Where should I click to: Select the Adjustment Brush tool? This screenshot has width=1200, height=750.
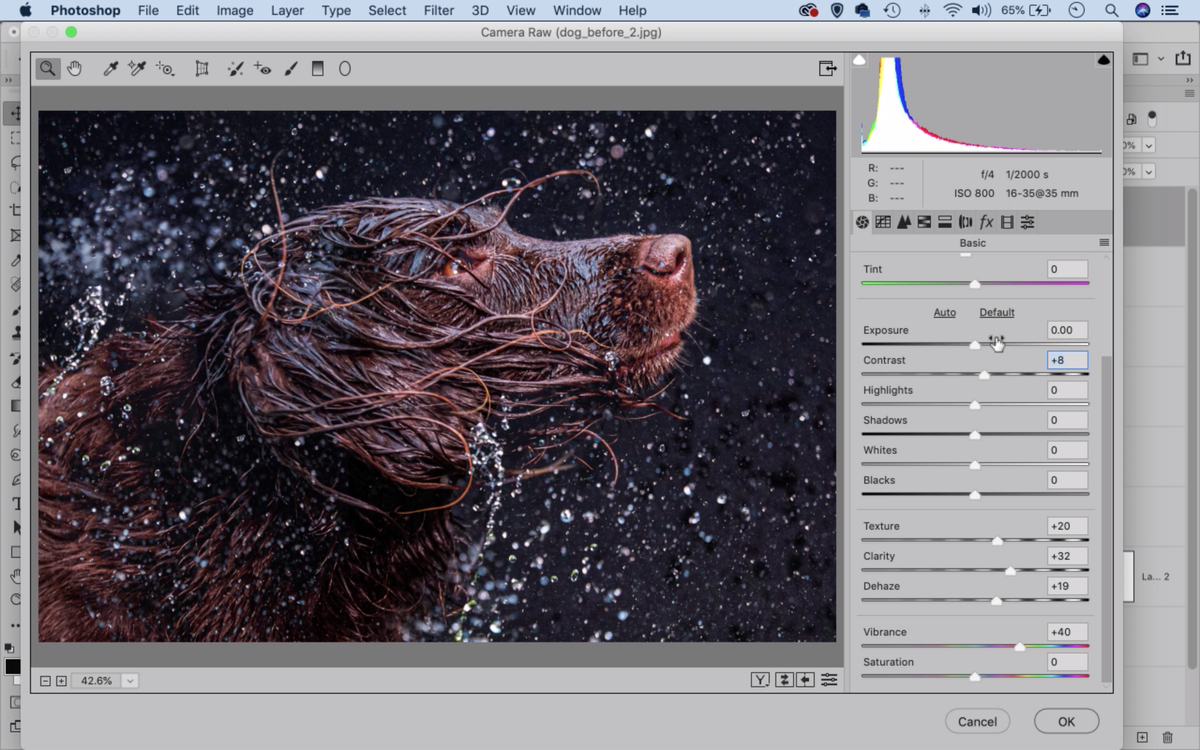pyautogui.click(x=290, y=68)
